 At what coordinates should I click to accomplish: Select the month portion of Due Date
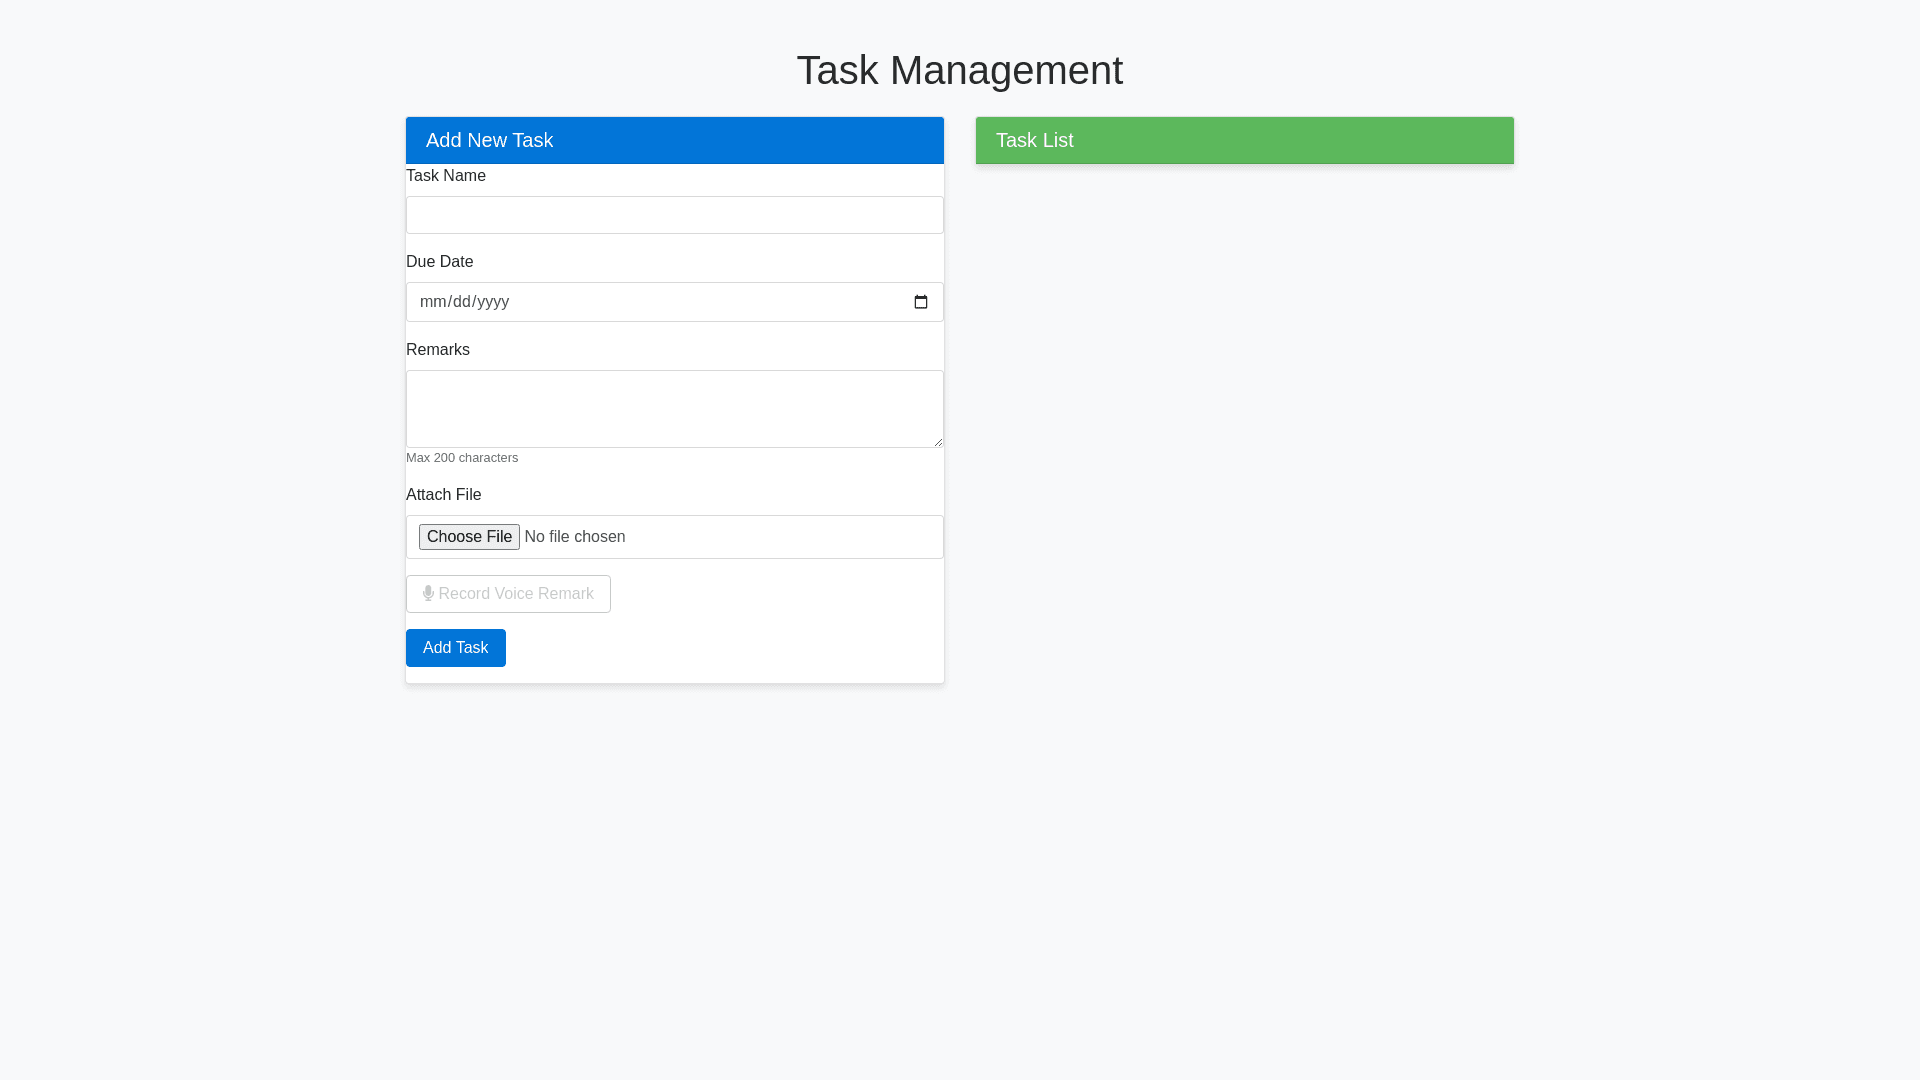coord(433,302)
